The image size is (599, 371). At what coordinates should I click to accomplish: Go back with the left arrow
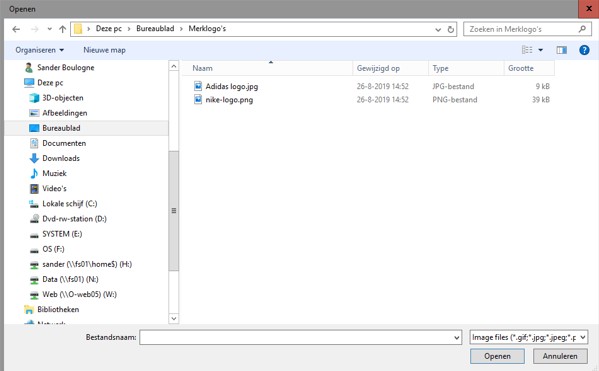coord(16,29)
